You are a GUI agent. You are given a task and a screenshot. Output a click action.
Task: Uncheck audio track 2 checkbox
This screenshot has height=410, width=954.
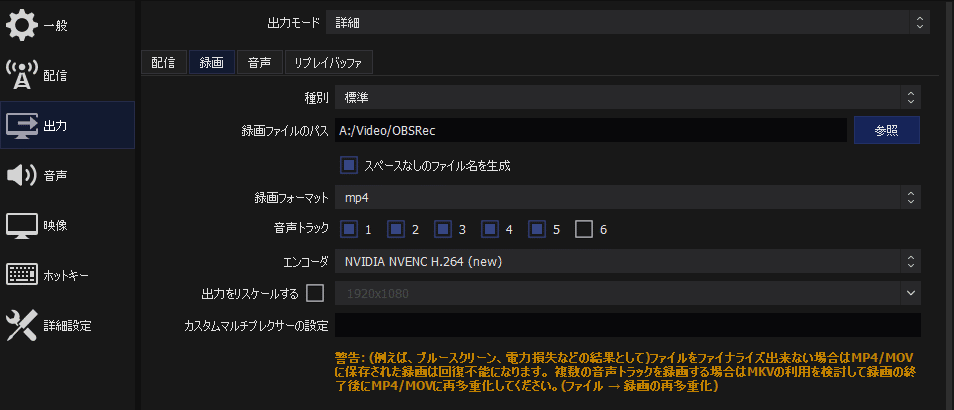pos(396,229)
